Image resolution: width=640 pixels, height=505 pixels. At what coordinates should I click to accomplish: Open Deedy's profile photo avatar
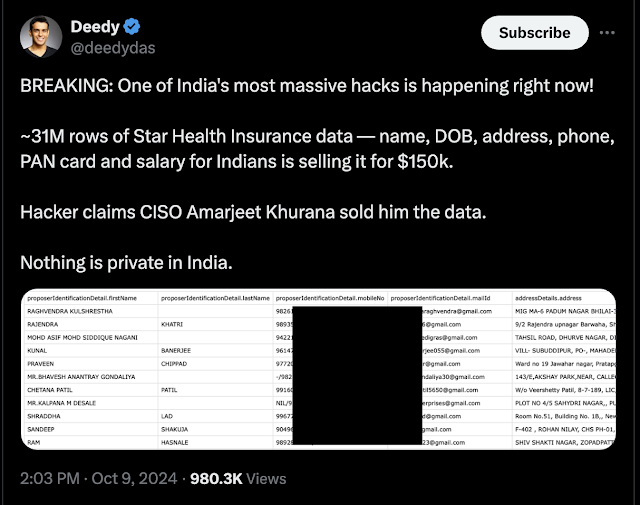coord(41,36)
